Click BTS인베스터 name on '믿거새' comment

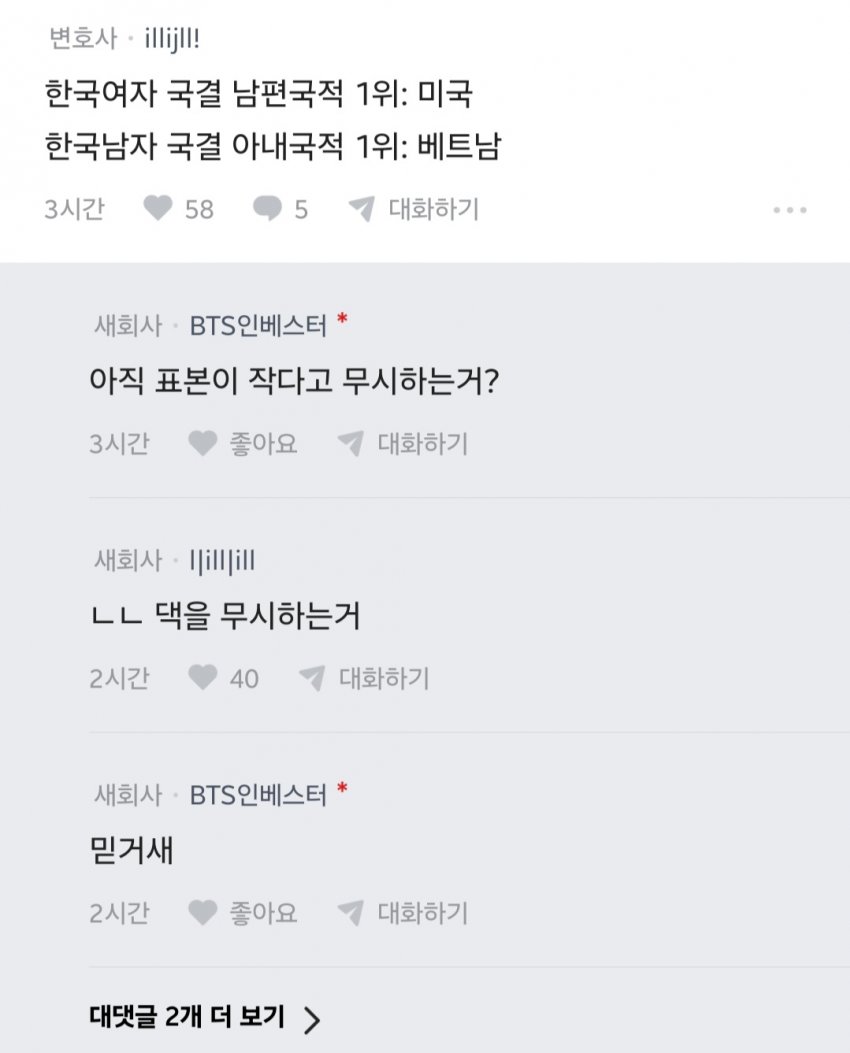click(x=258, y=795)
